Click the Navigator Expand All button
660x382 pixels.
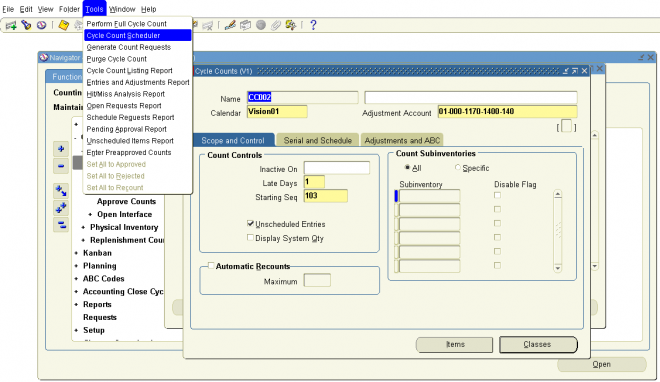pos(61,208)
